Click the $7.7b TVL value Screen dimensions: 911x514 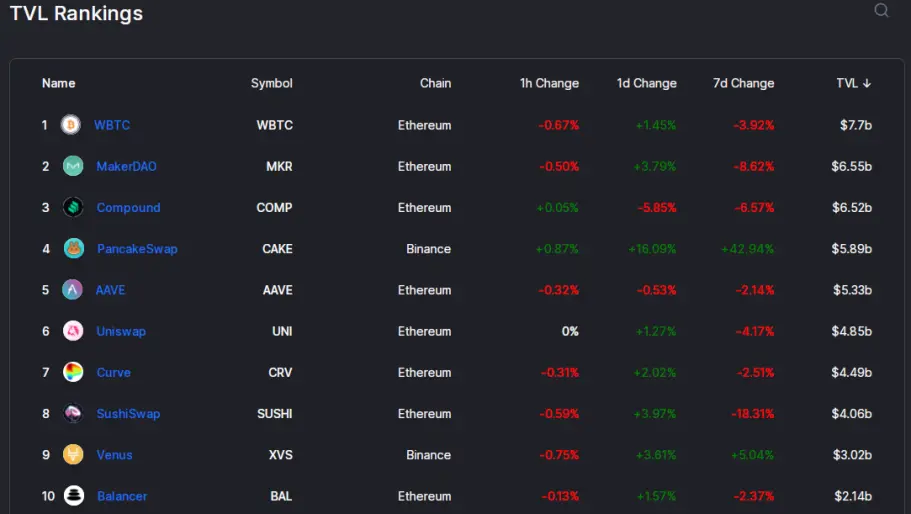click(x=856, y=125)
